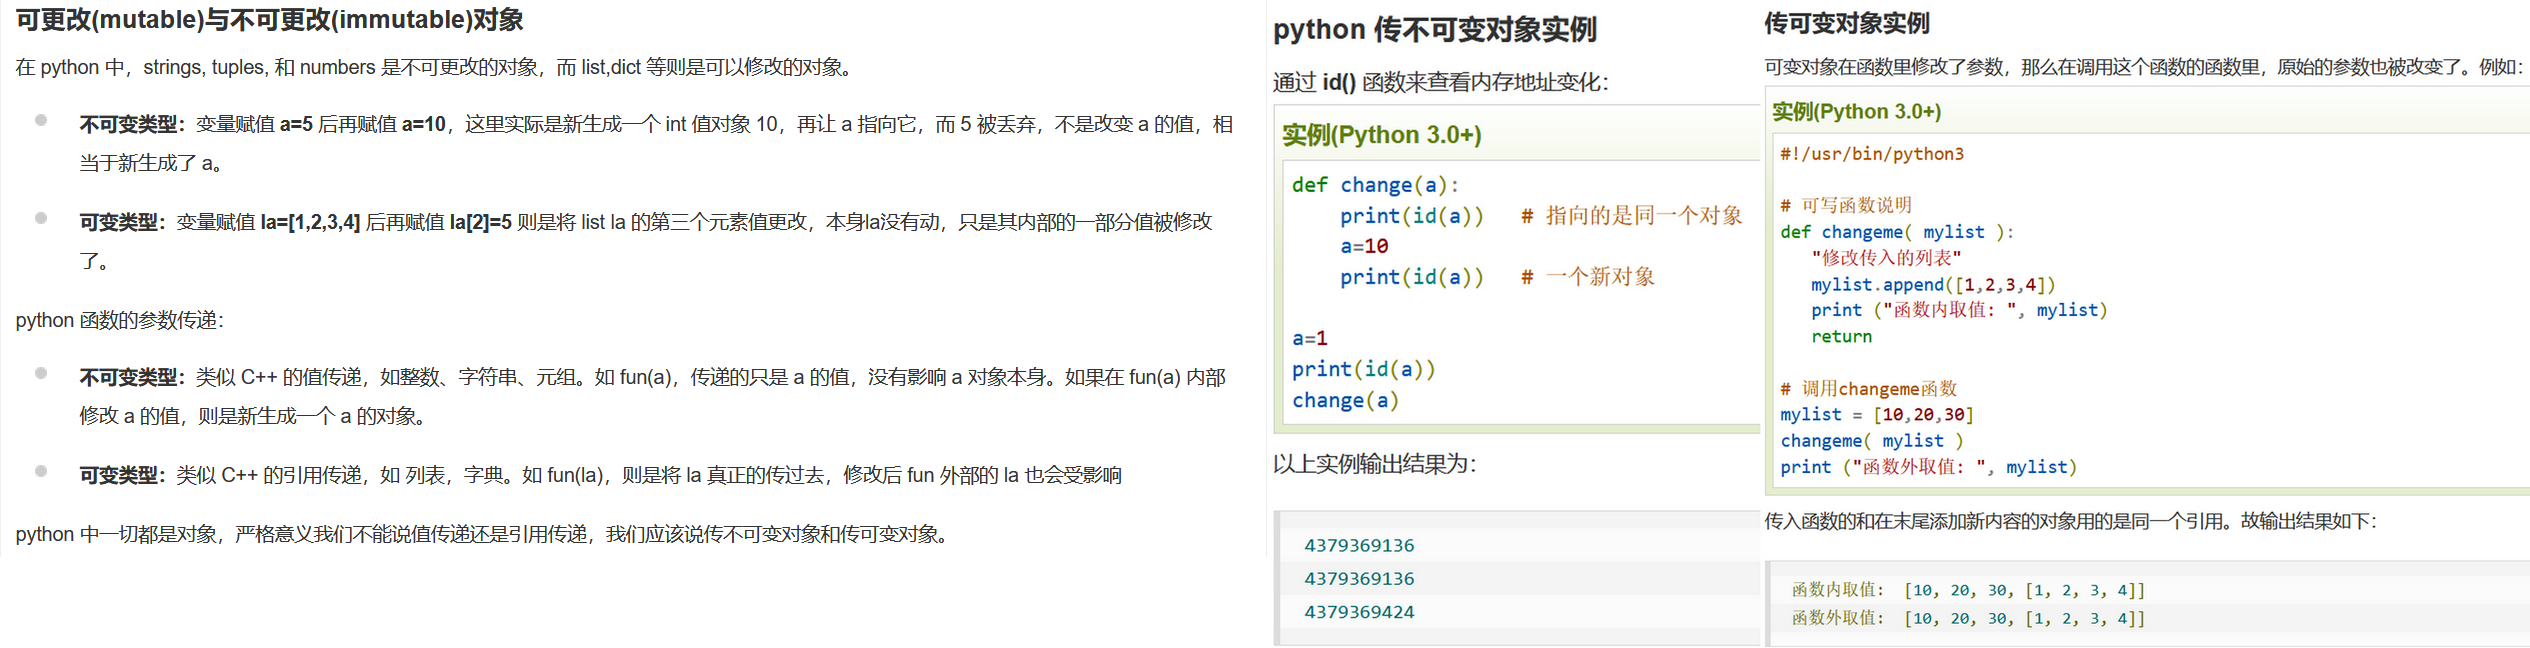Click the bold id() text in description
Image resolution: width=2530 pixels, height=648 pixels.
(x=1339, y=82)
